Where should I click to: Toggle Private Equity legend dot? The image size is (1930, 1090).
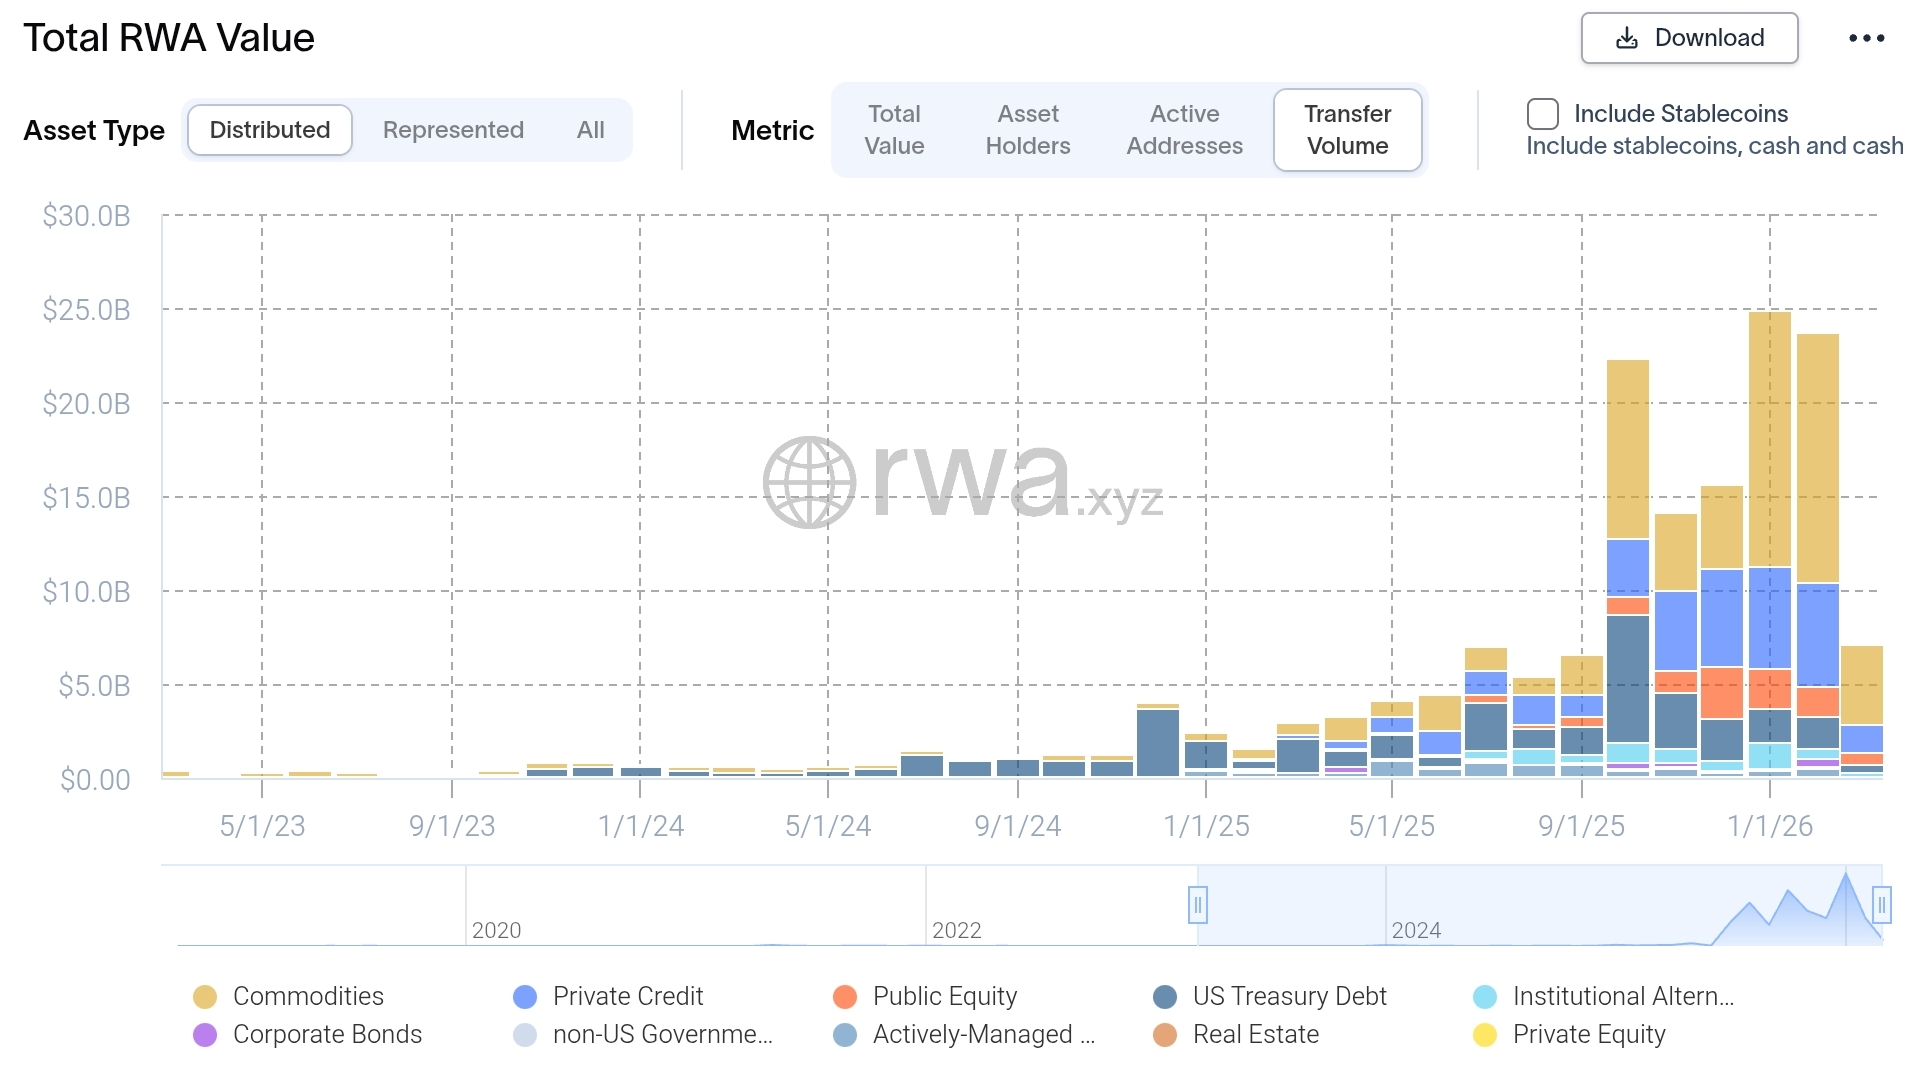click(x=1485, y=1035)
